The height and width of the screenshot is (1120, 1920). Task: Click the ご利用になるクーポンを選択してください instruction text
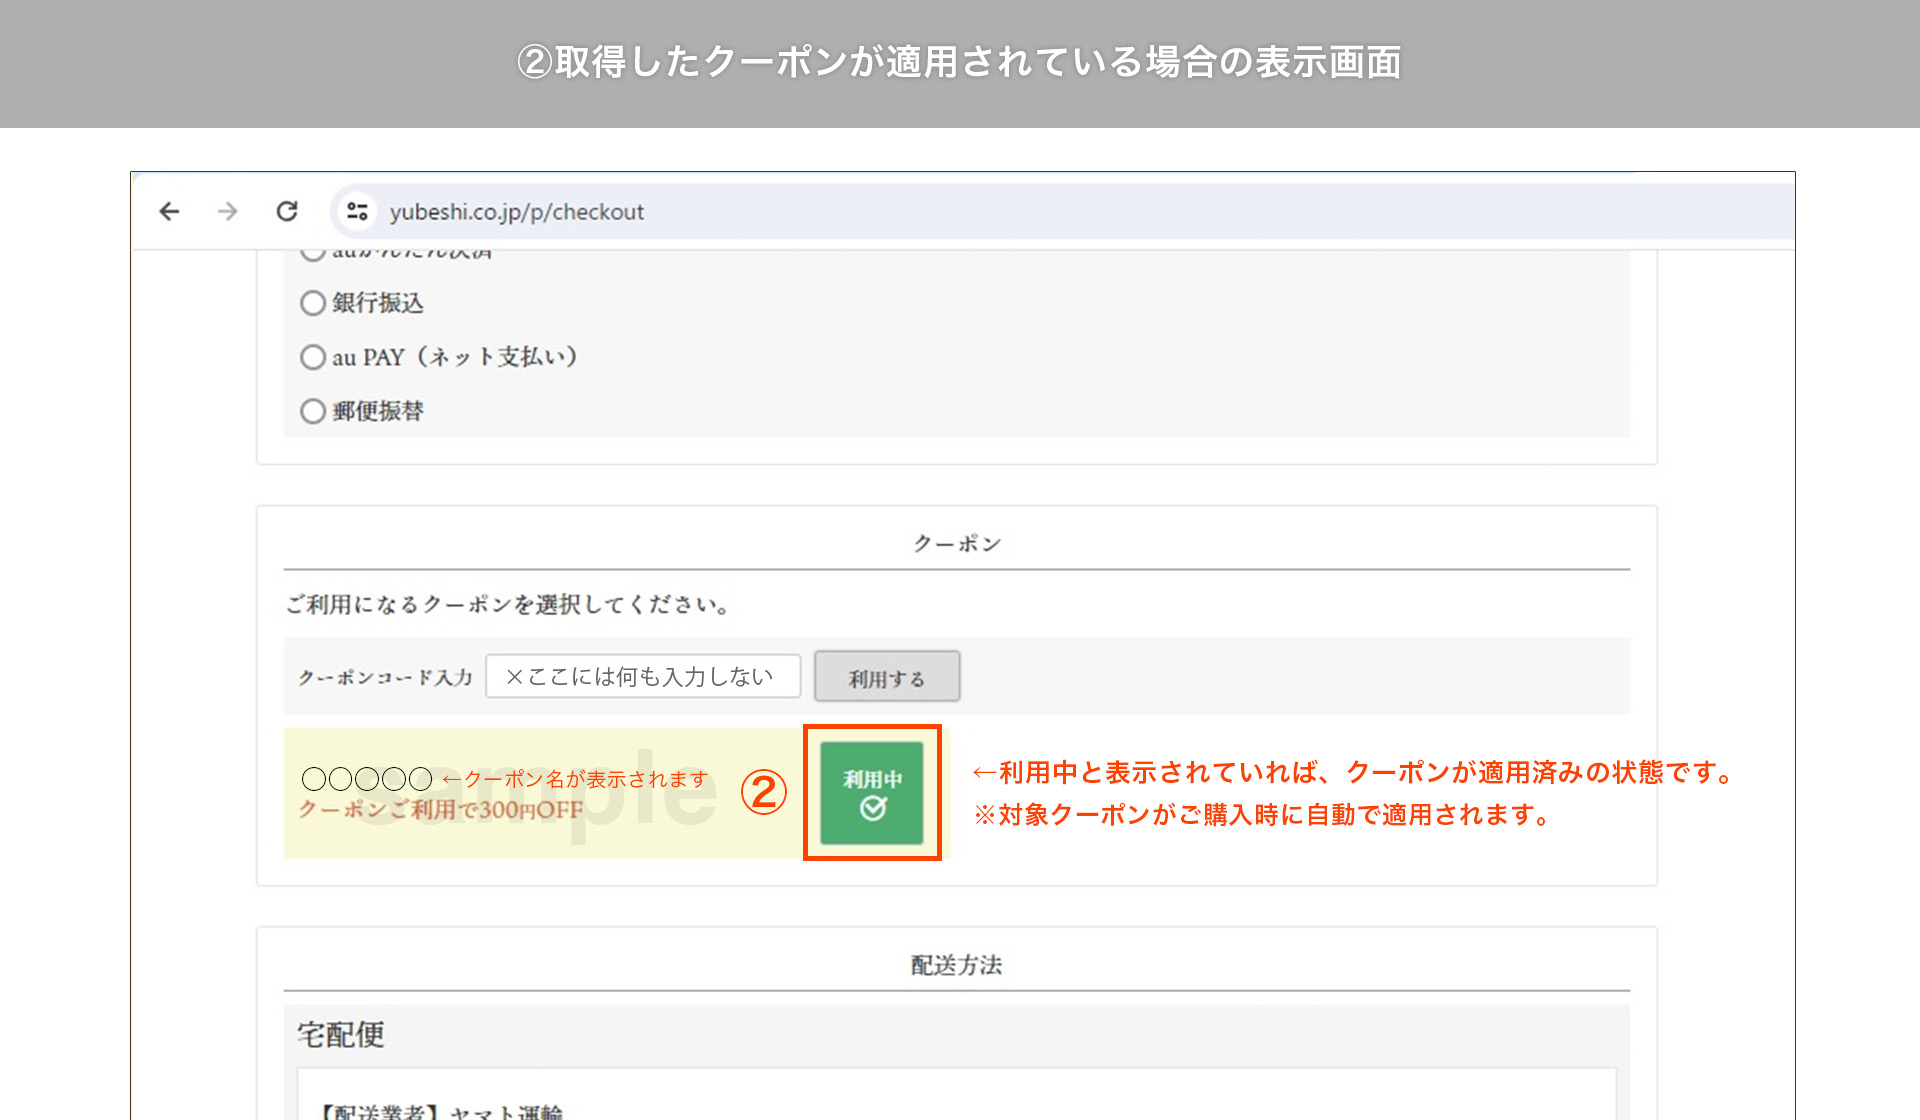pyautogui.click(x=508, y=605)
